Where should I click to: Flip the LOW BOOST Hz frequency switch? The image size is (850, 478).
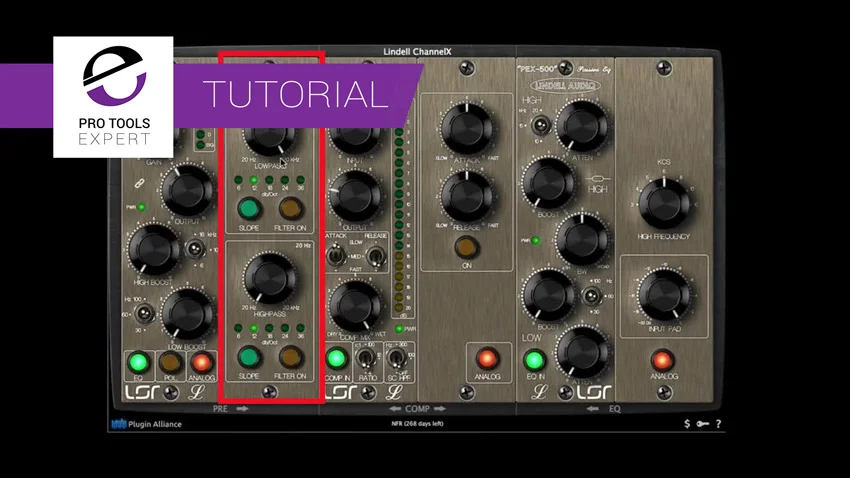click(144, 313)
